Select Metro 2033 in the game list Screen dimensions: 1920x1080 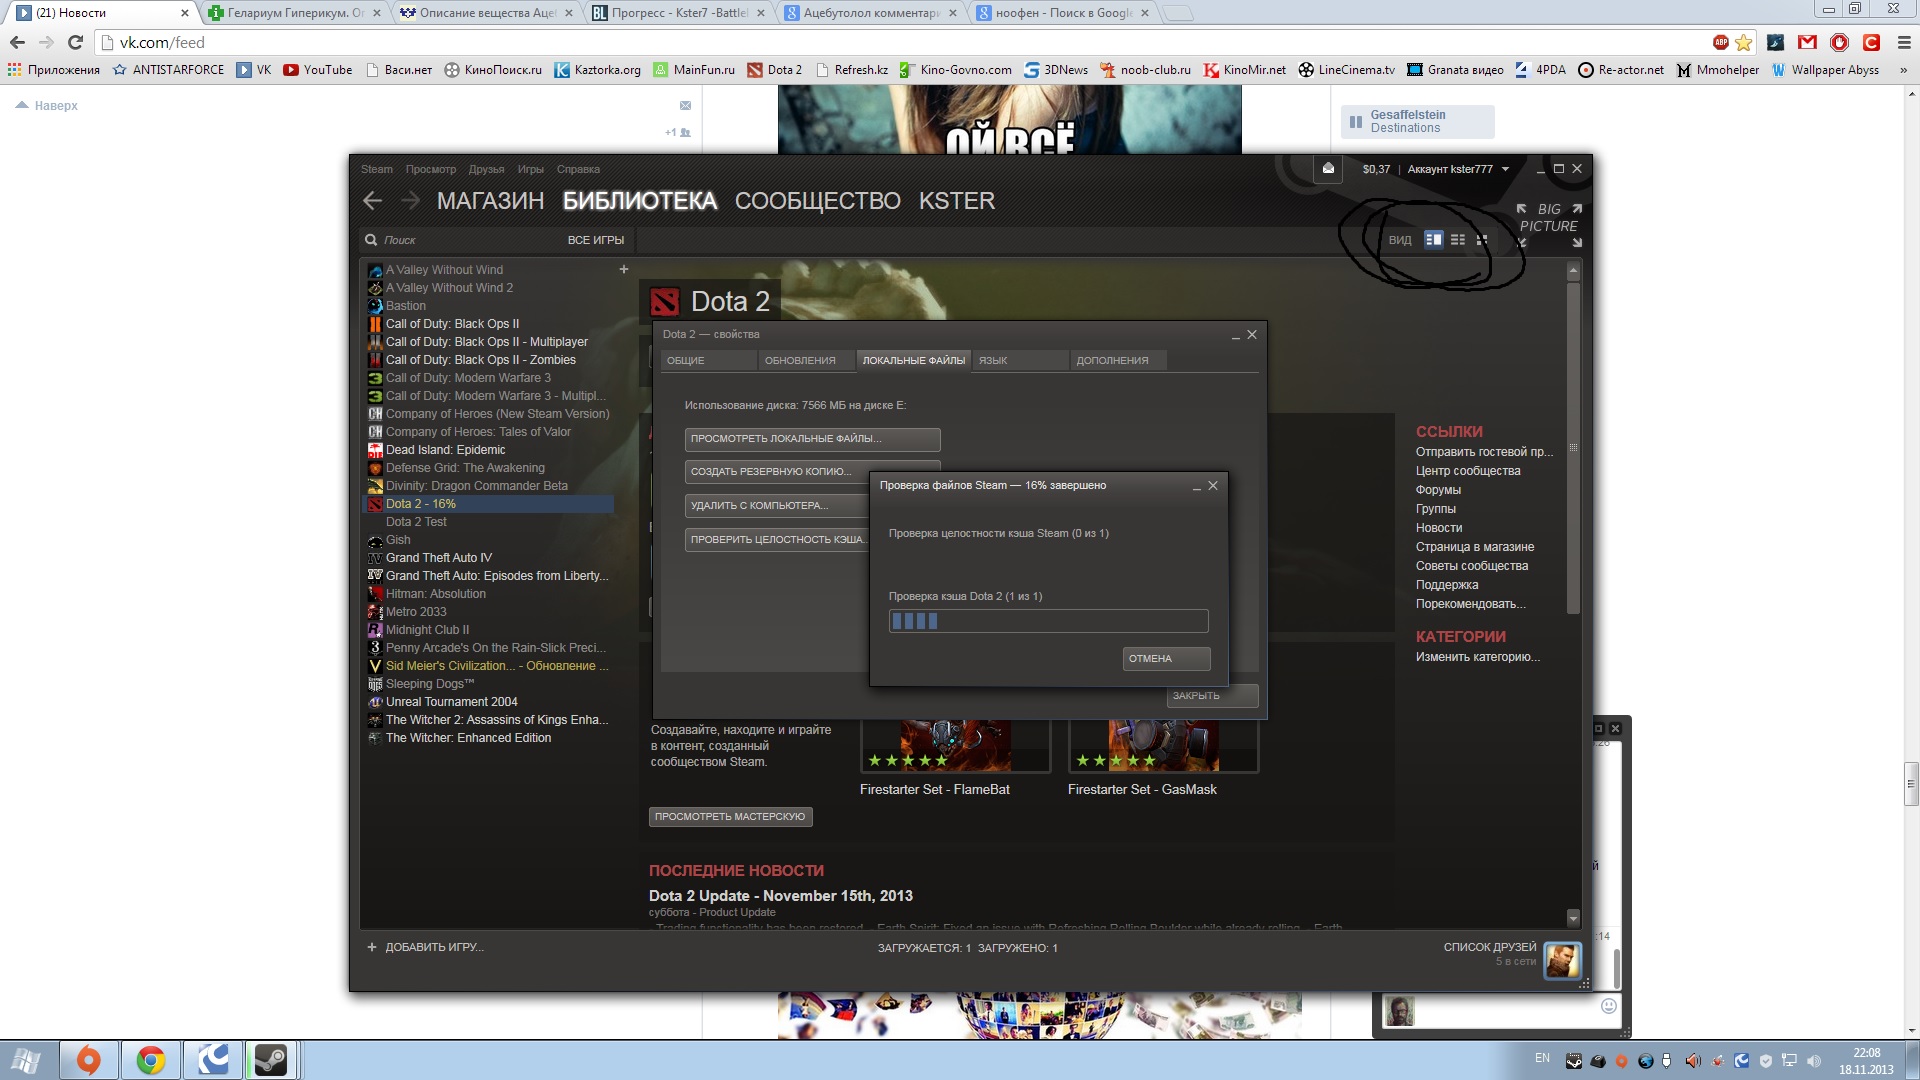416,612
